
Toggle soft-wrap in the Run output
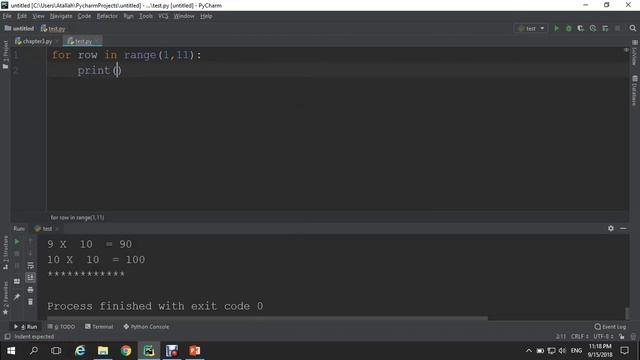[30, 265]
